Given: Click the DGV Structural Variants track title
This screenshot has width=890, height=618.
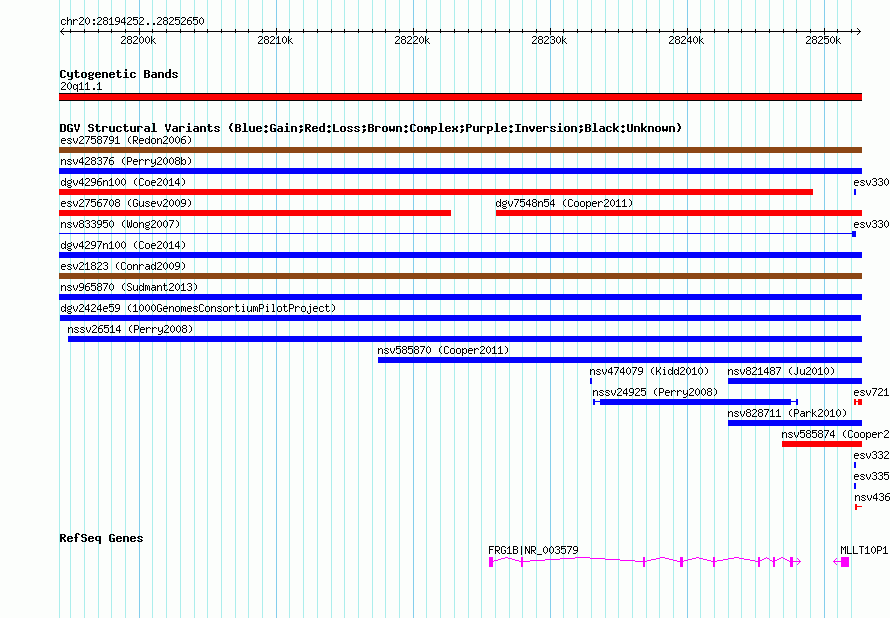Looking at the screenshot, I should pos(371,128).
